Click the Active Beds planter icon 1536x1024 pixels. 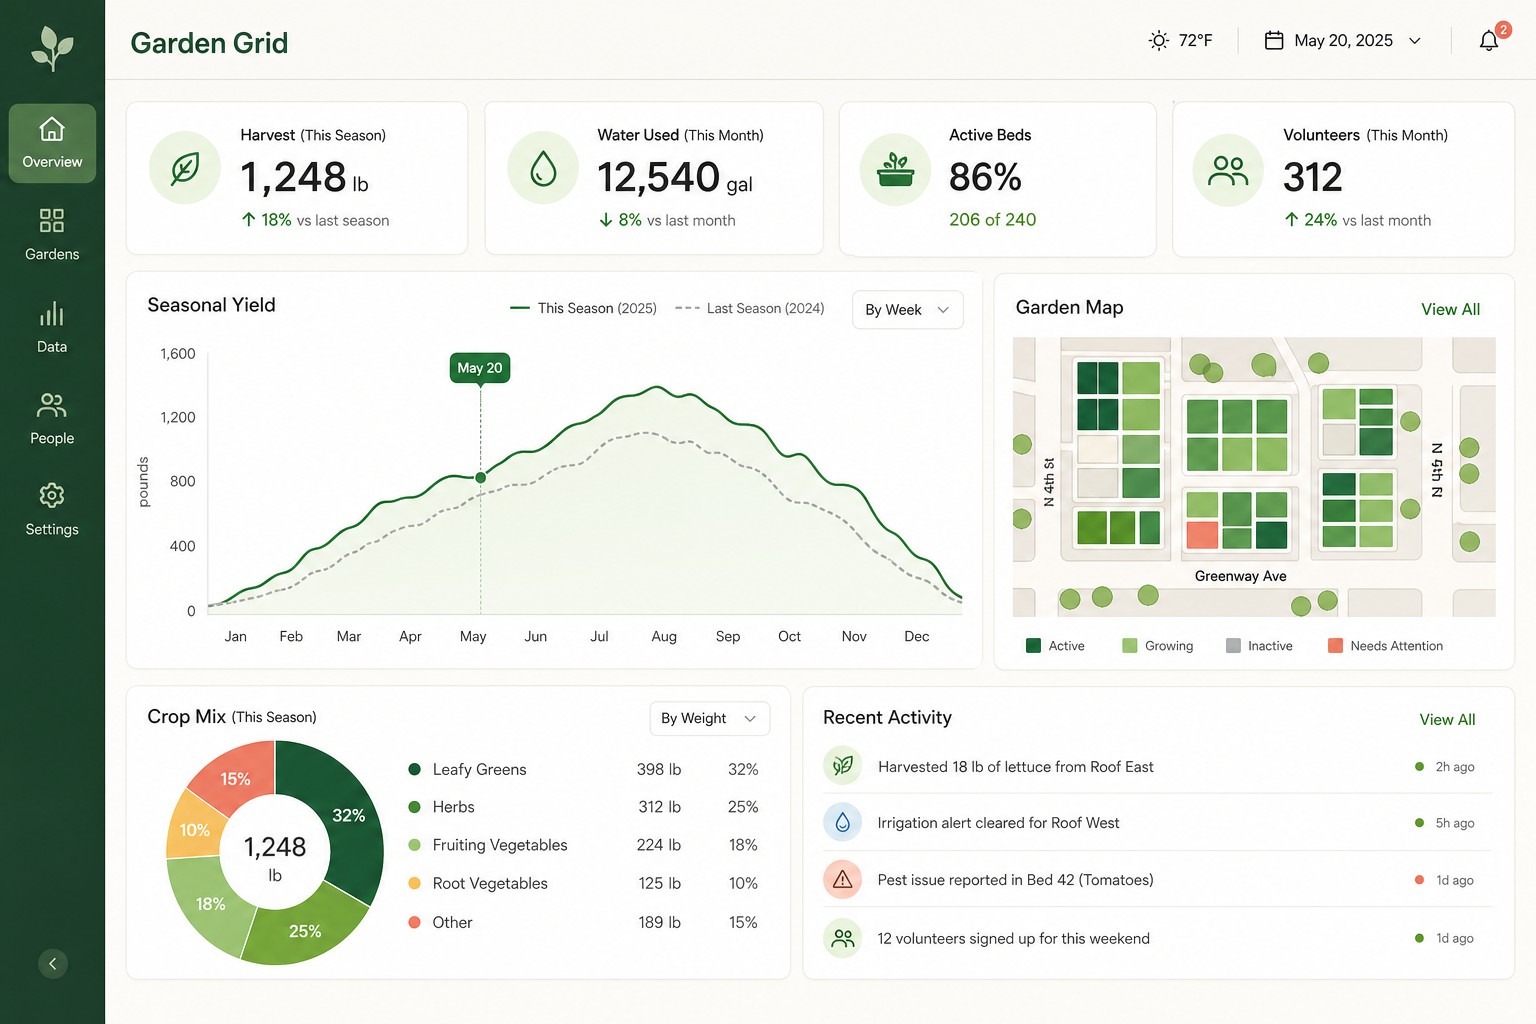click(x=895, y=169)
